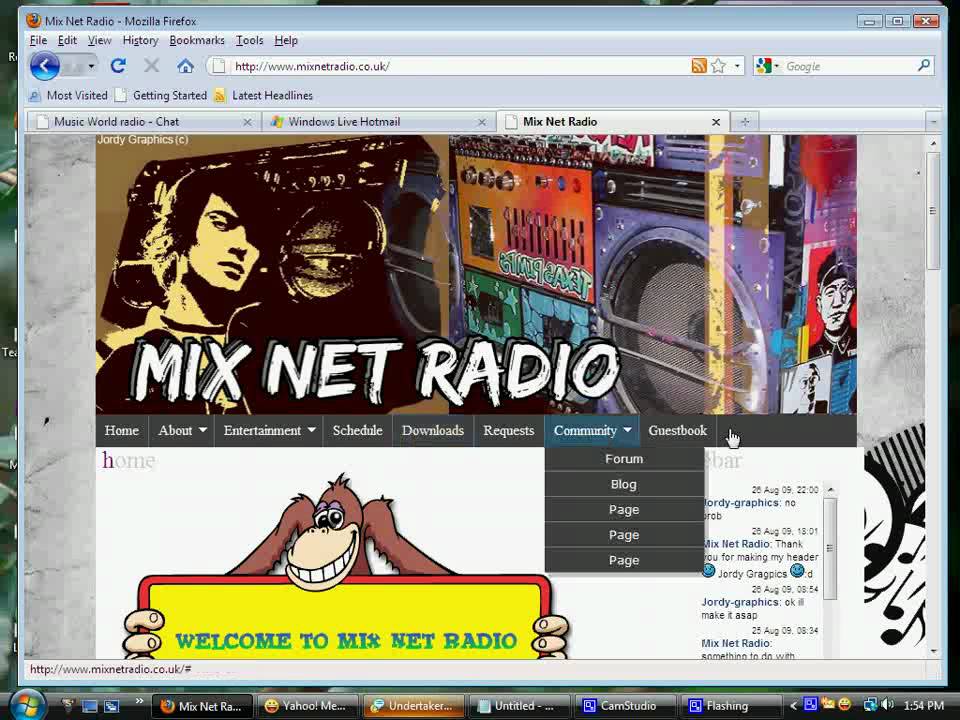Open Getting Started bookmark
Image resolution: width=960 pixels, height=720 pixels.
162,96
